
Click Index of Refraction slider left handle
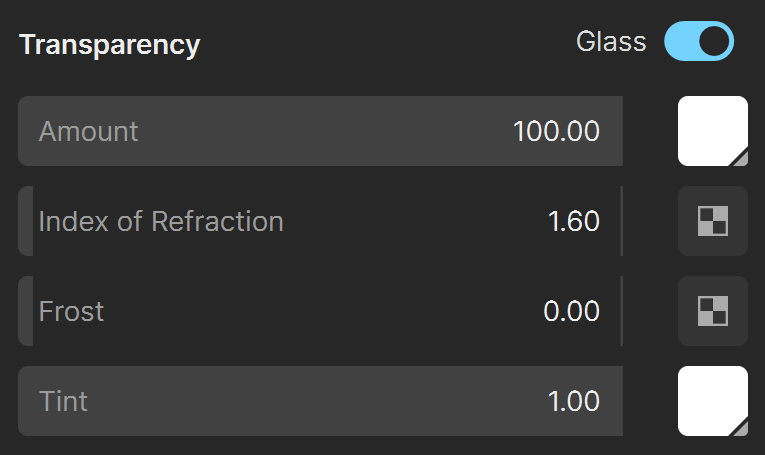(26, 221)
